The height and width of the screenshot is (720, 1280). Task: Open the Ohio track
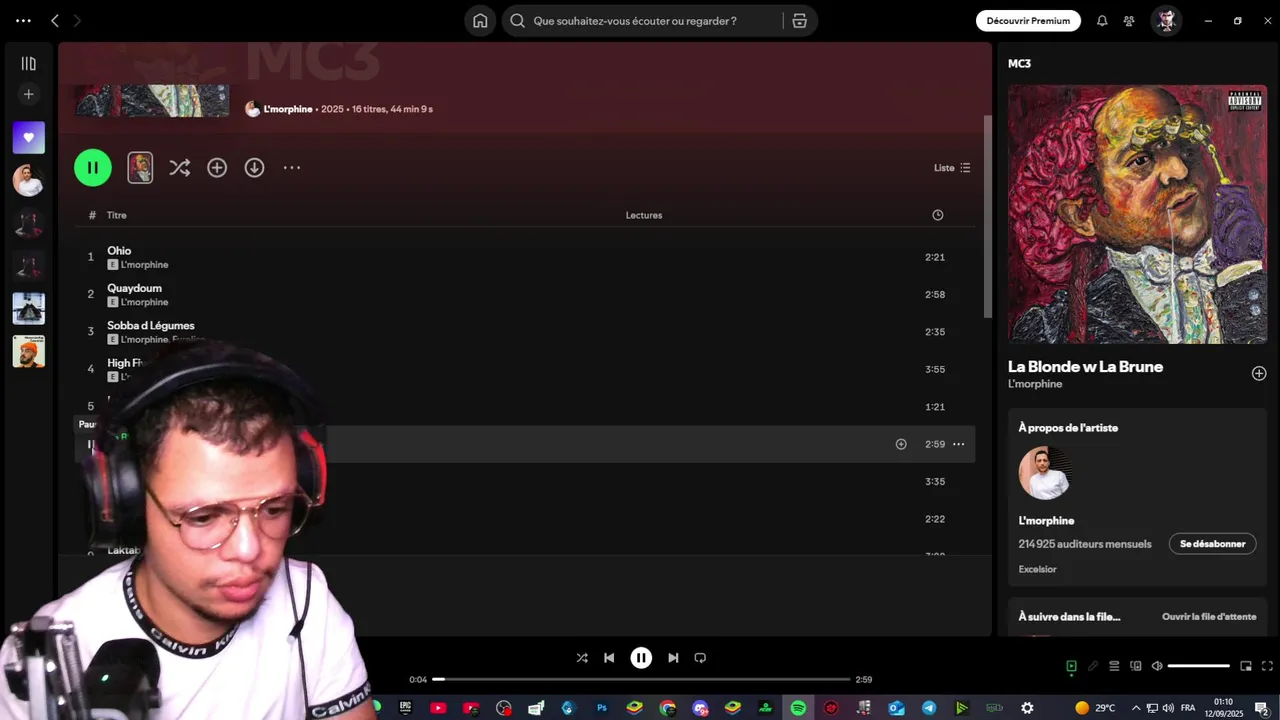[x=119, y=250]
